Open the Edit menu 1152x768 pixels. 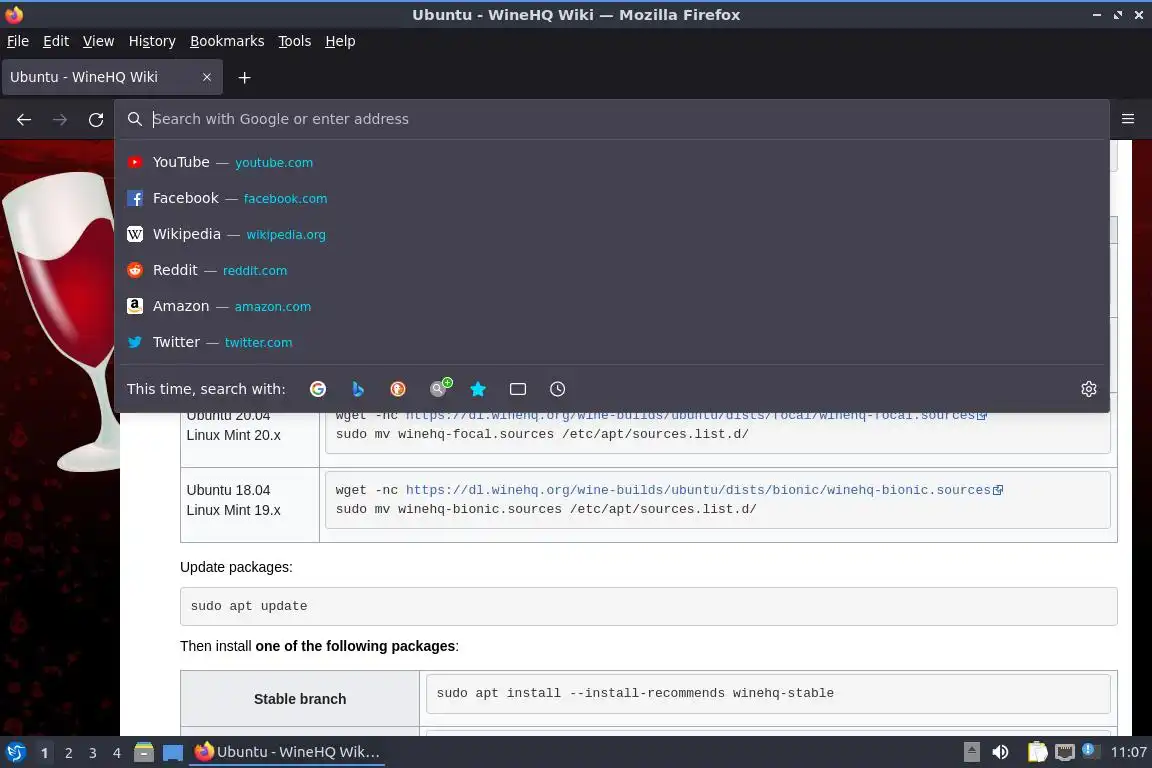coord(56,41)
